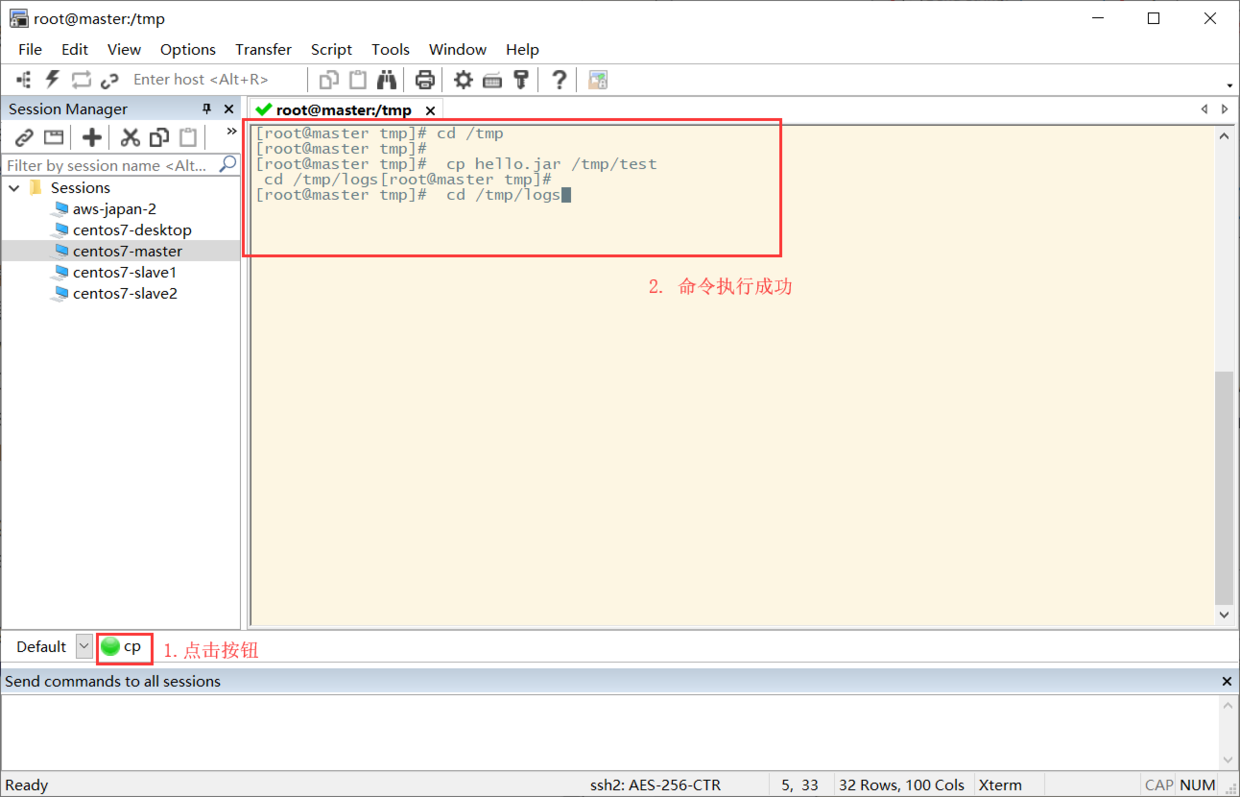Click terminal scrollbar down arrow

pyautogui.click(x=1225, y=615)
